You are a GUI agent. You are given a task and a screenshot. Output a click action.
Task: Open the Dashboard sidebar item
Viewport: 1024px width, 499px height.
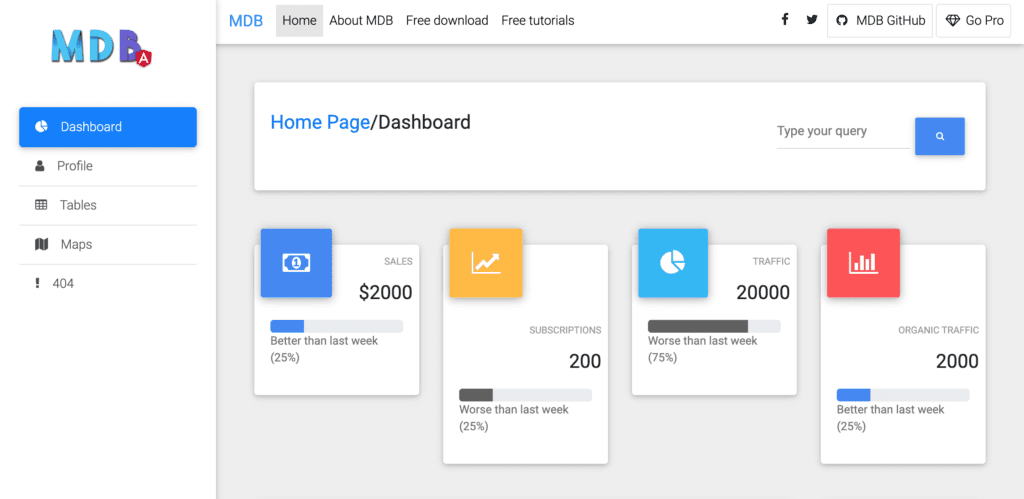point(108,127)
